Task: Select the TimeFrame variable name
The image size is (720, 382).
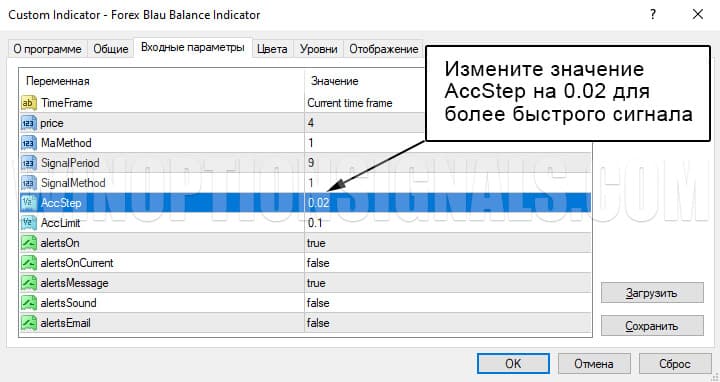Action: tap(67, 103)
